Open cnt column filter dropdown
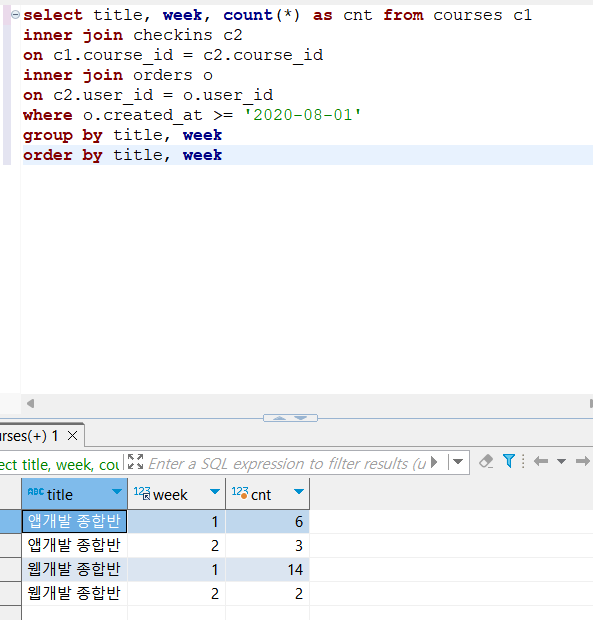 pos(299,491)
